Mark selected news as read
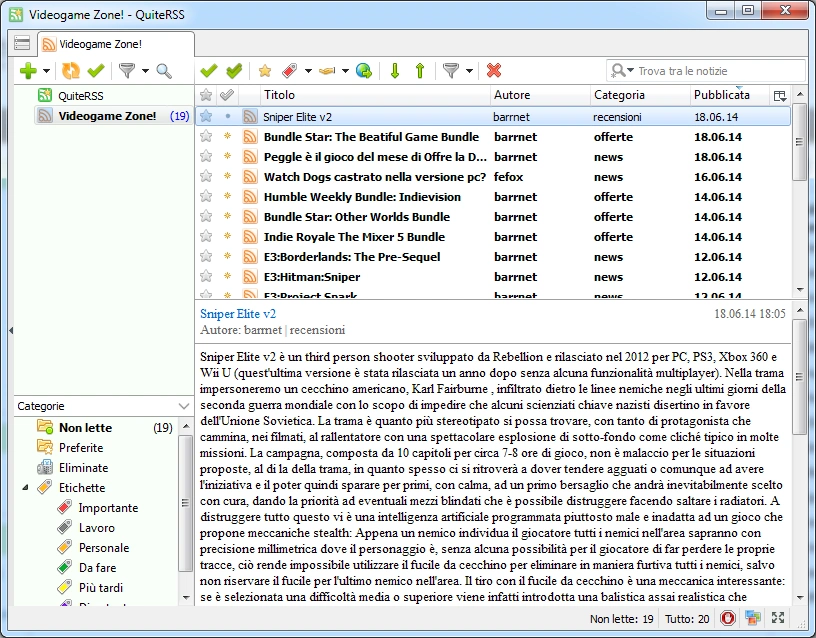Image resolution: width=816 pixels, height=638 pixels. point(209,71)
